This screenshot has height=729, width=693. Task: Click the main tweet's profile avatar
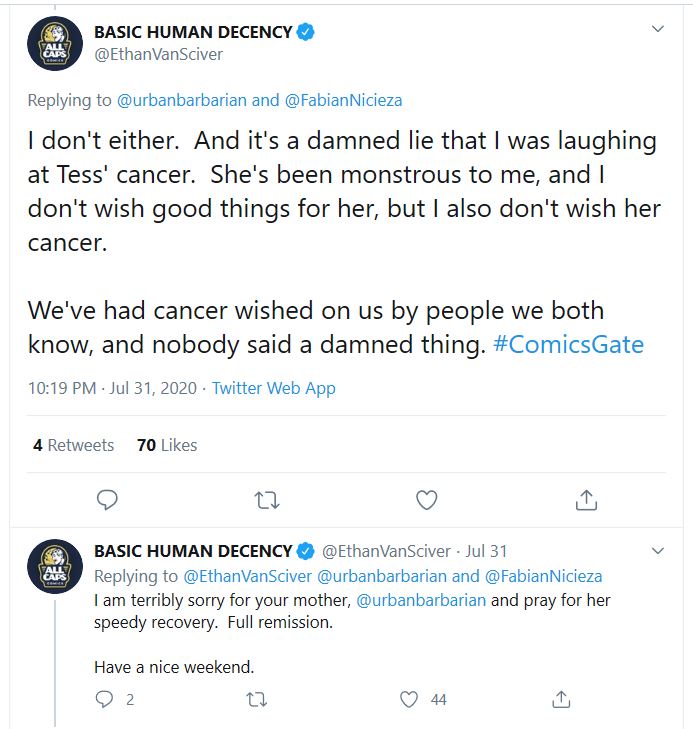click(x=54, y=43)
